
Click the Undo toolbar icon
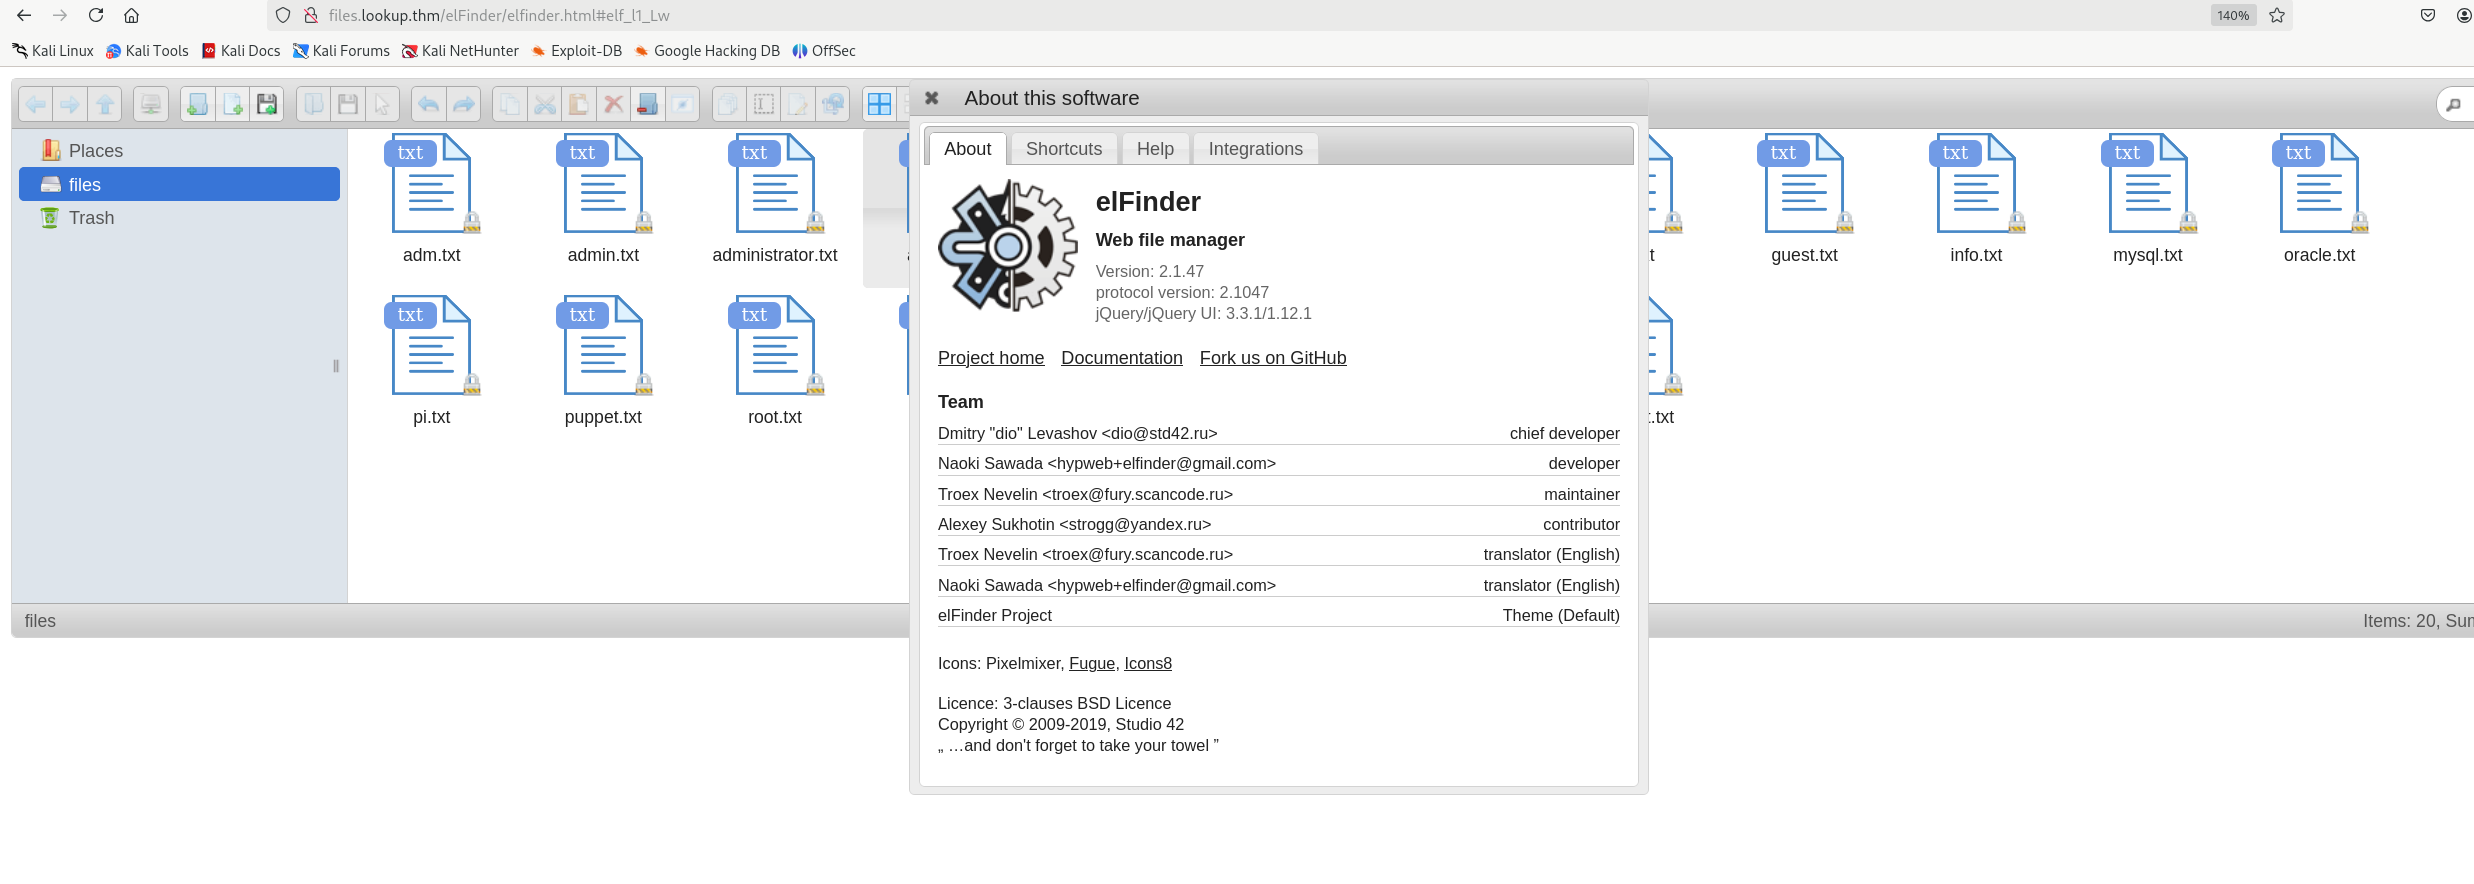click(x=429, y=104)
